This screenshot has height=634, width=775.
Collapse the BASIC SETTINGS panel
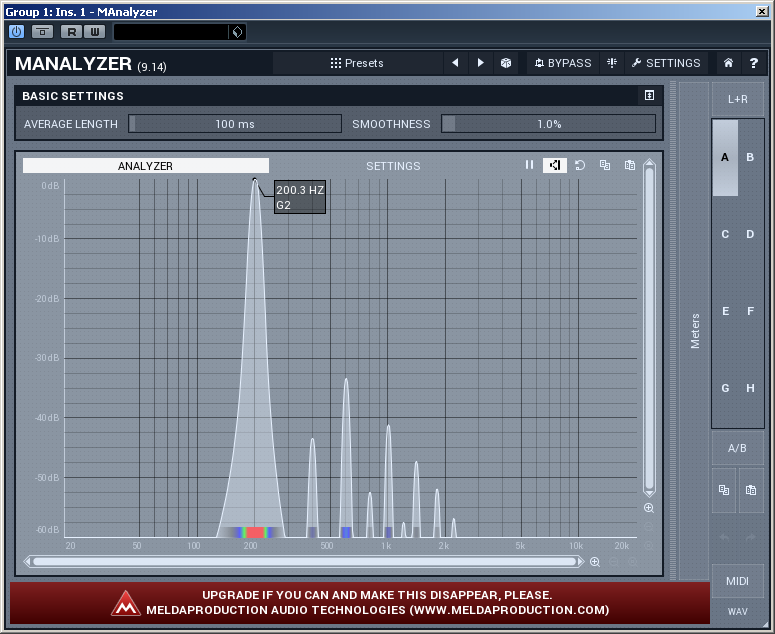649,95
